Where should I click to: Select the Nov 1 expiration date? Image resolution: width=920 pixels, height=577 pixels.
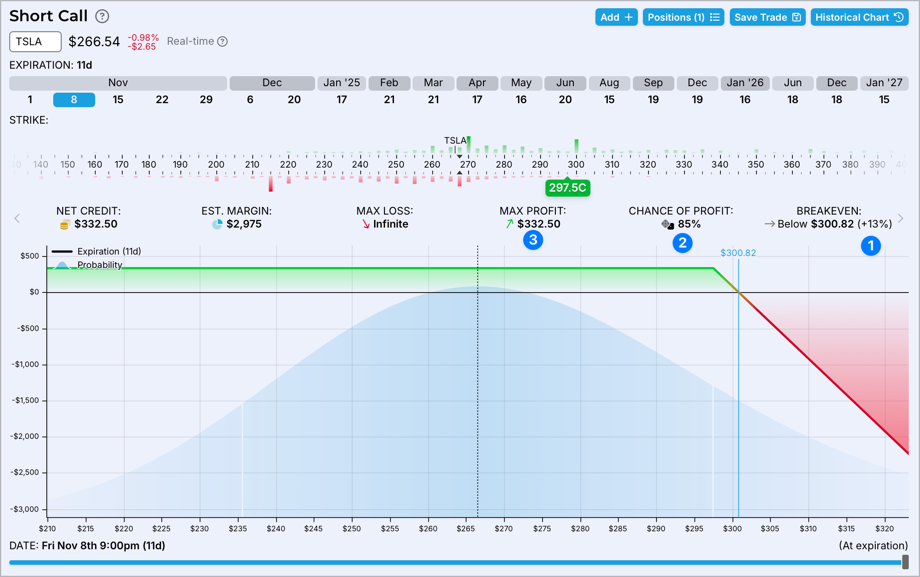point(30,100)
